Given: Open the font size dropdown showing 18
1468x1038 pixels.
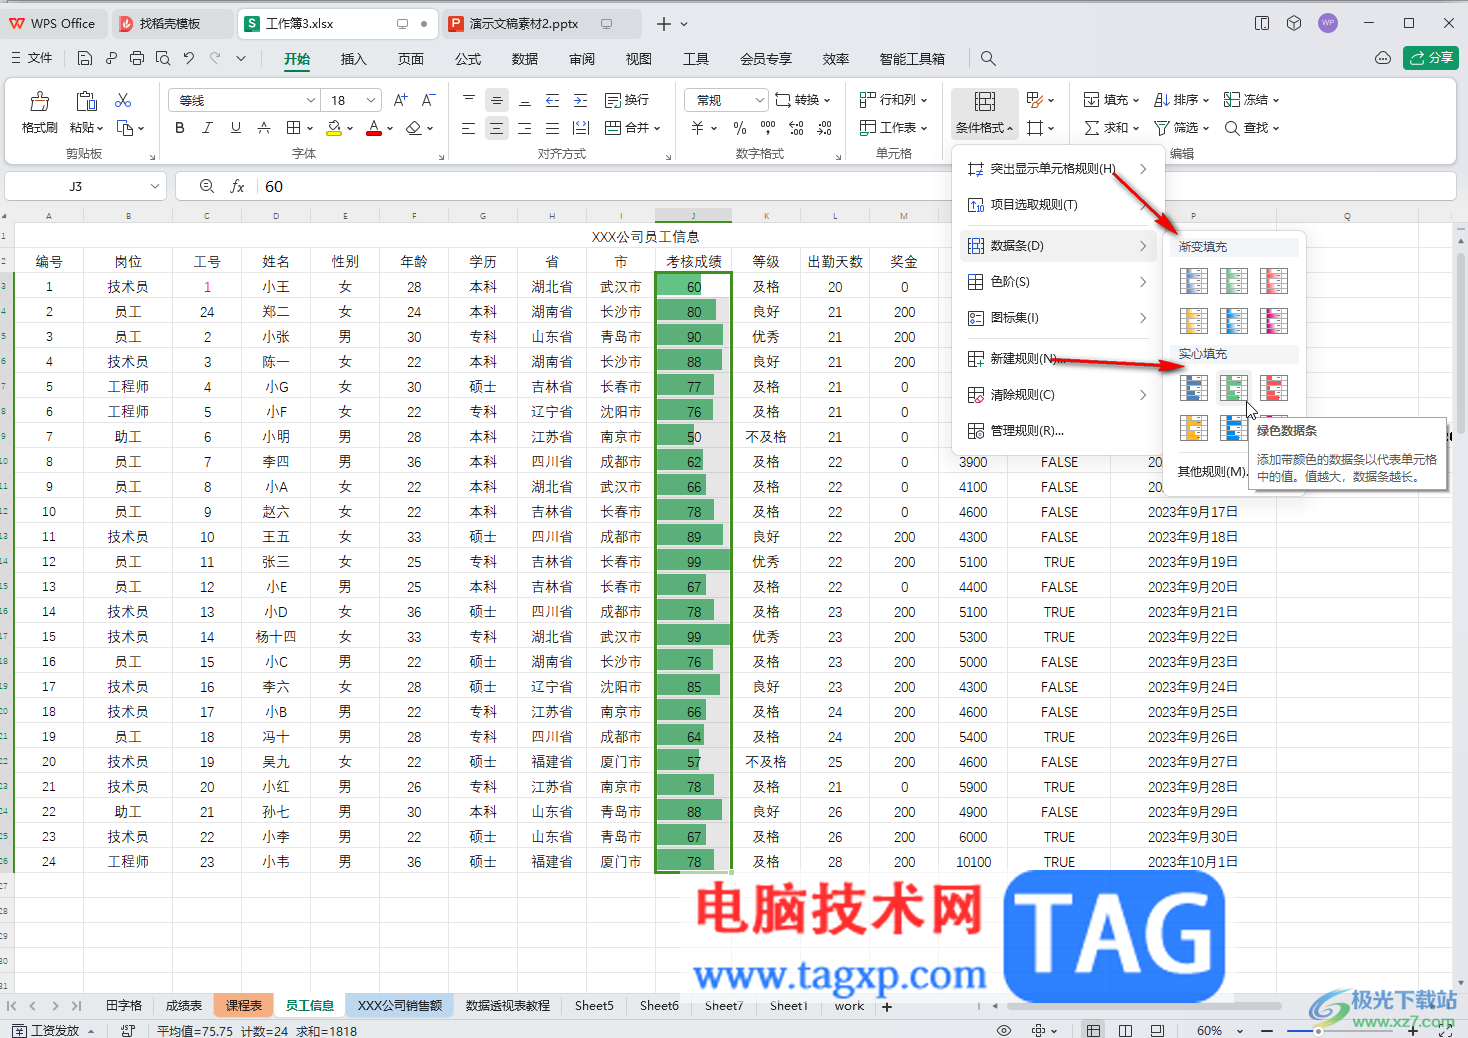Looking at the screenshot, I should pyautogui.click(x=371, y=100).
